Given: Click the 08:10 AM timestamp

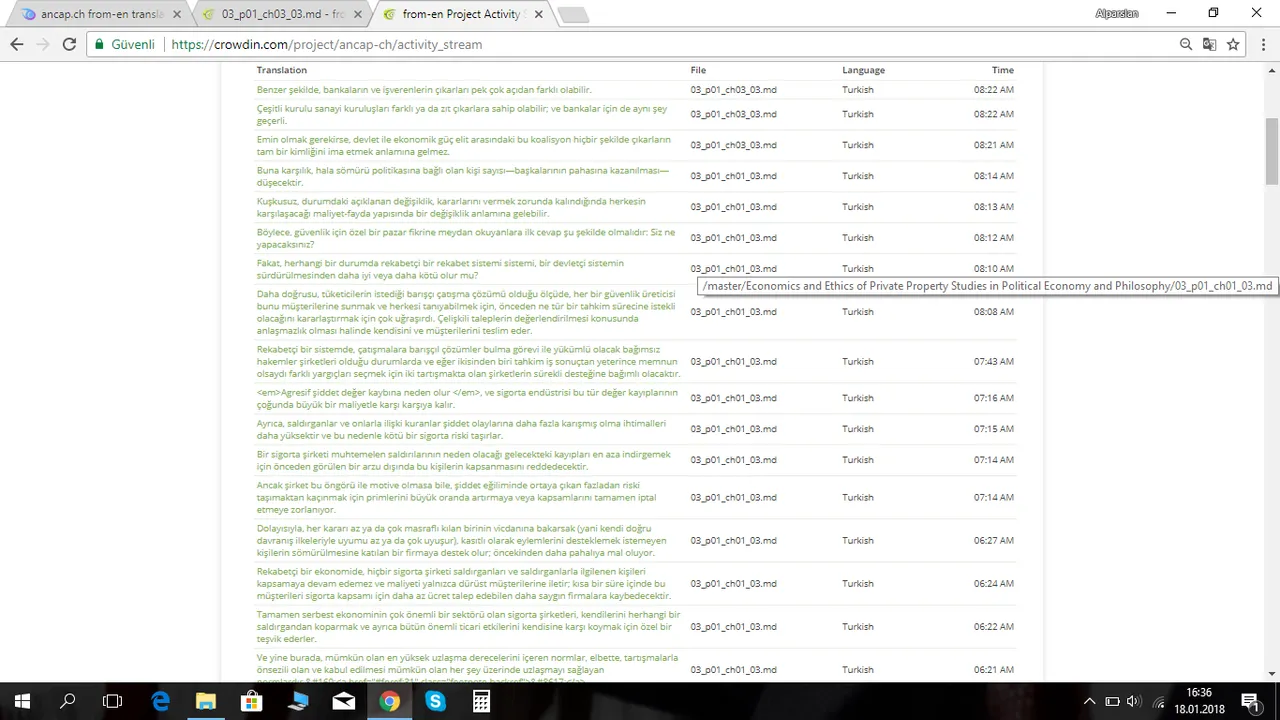Looking at the screenshot, I should point(994,269).
